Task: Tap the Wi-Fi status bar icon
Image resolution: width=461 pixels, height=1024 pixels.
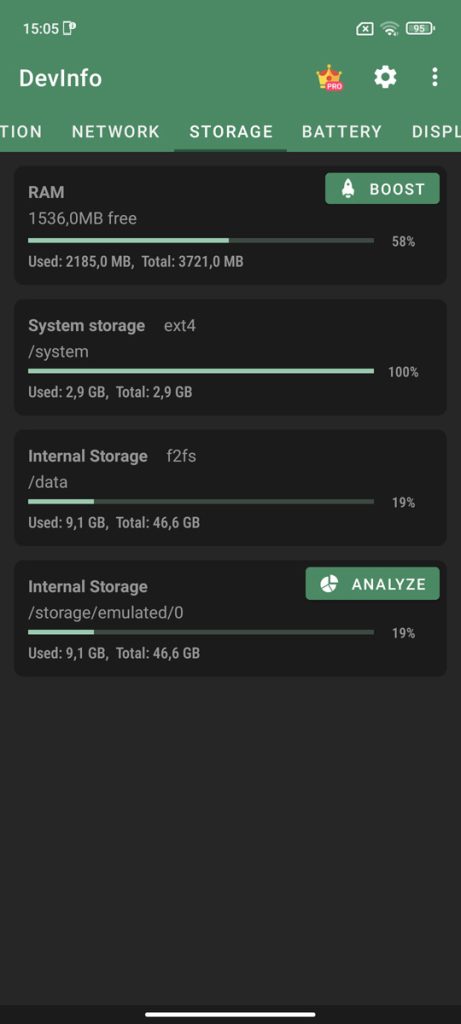Action: point(390,29)
